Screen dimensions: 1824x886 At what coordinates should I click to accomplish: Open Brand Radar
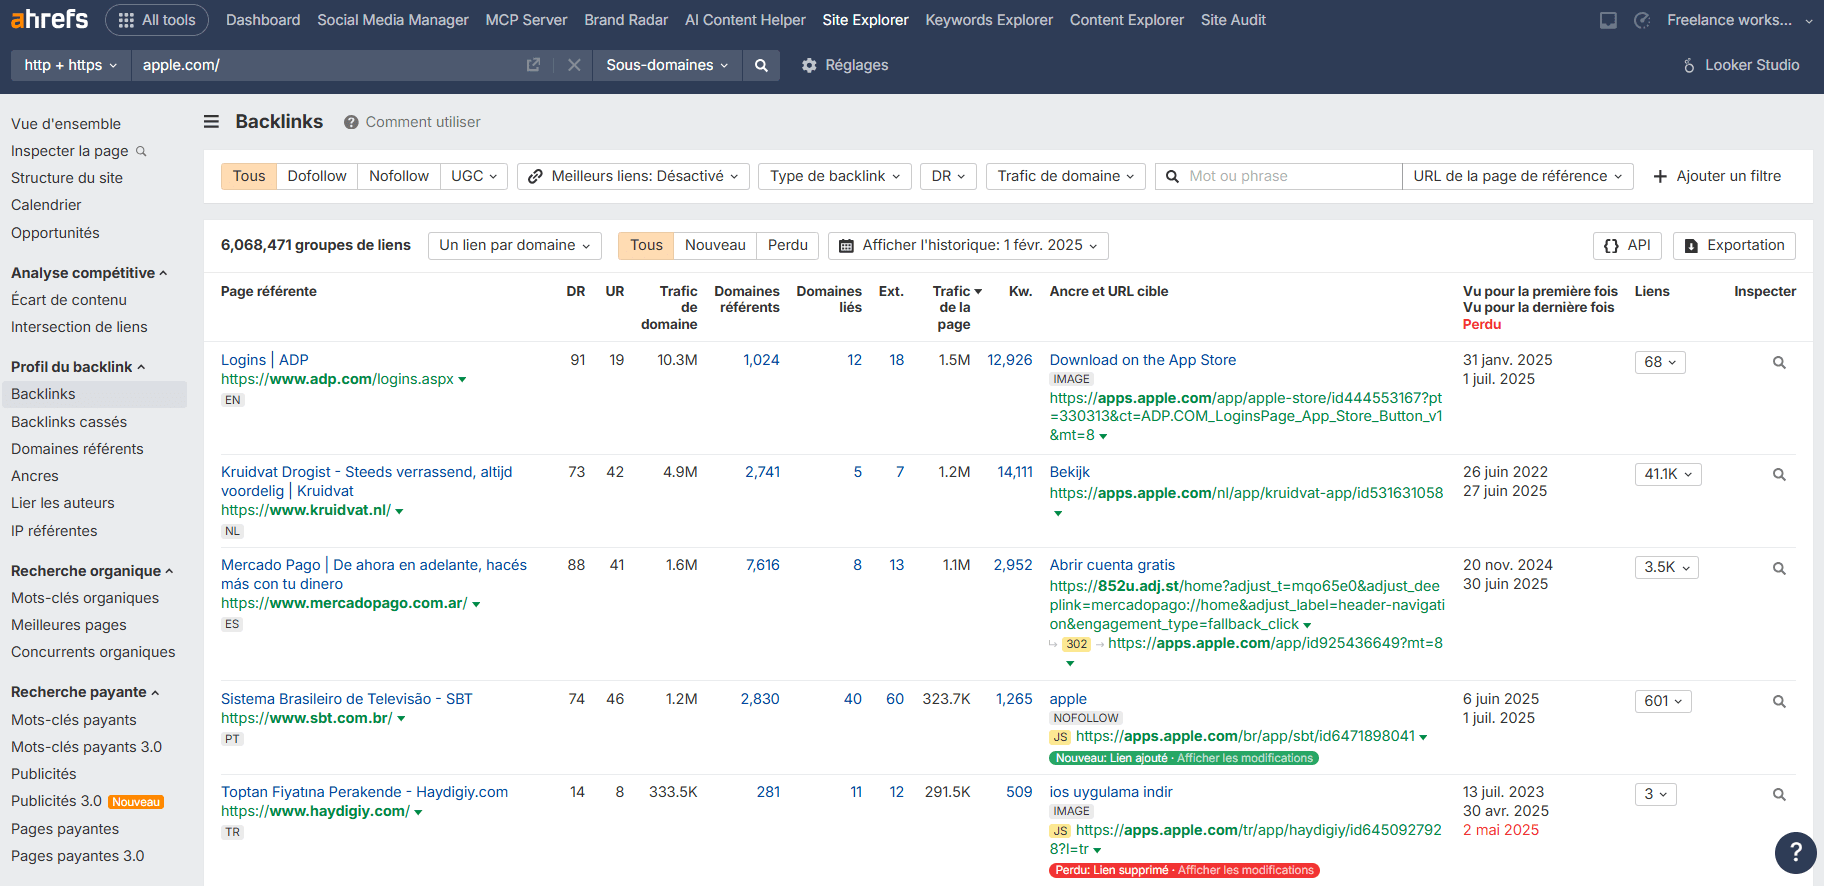[x=626, y=20]
